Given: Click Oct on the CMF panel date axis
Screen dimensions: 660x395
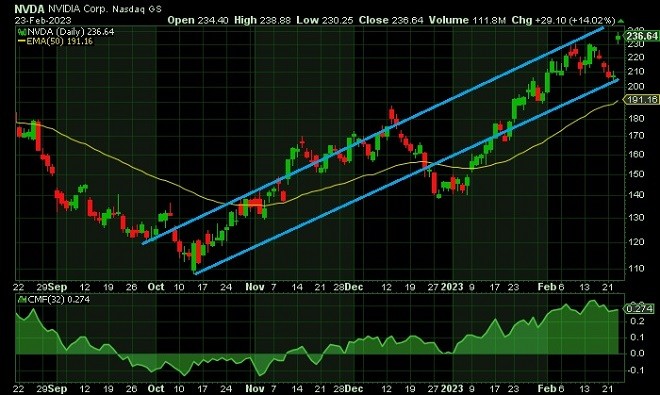Looking at the screenshot, I should pyautogui.click(x=156, y=388).
